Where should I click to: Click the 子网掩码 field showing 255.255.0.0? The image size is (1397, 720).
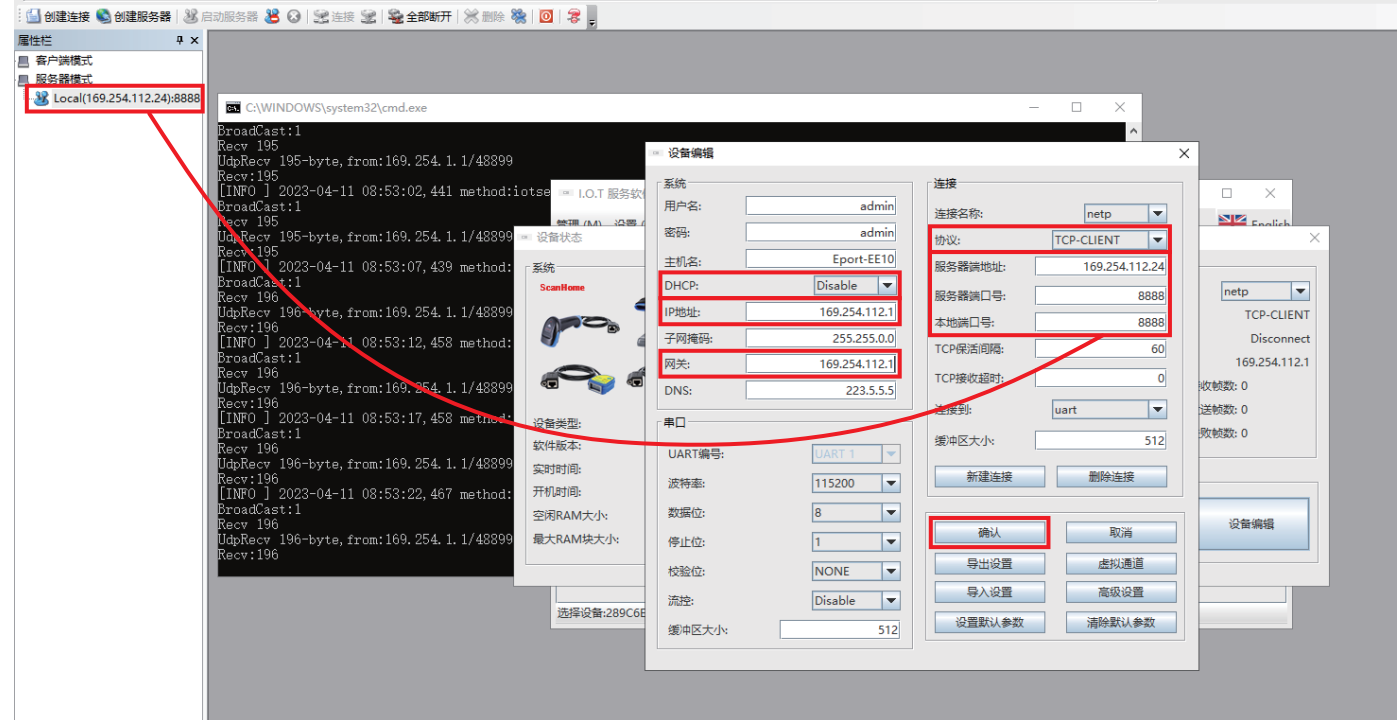click(821, 338)
